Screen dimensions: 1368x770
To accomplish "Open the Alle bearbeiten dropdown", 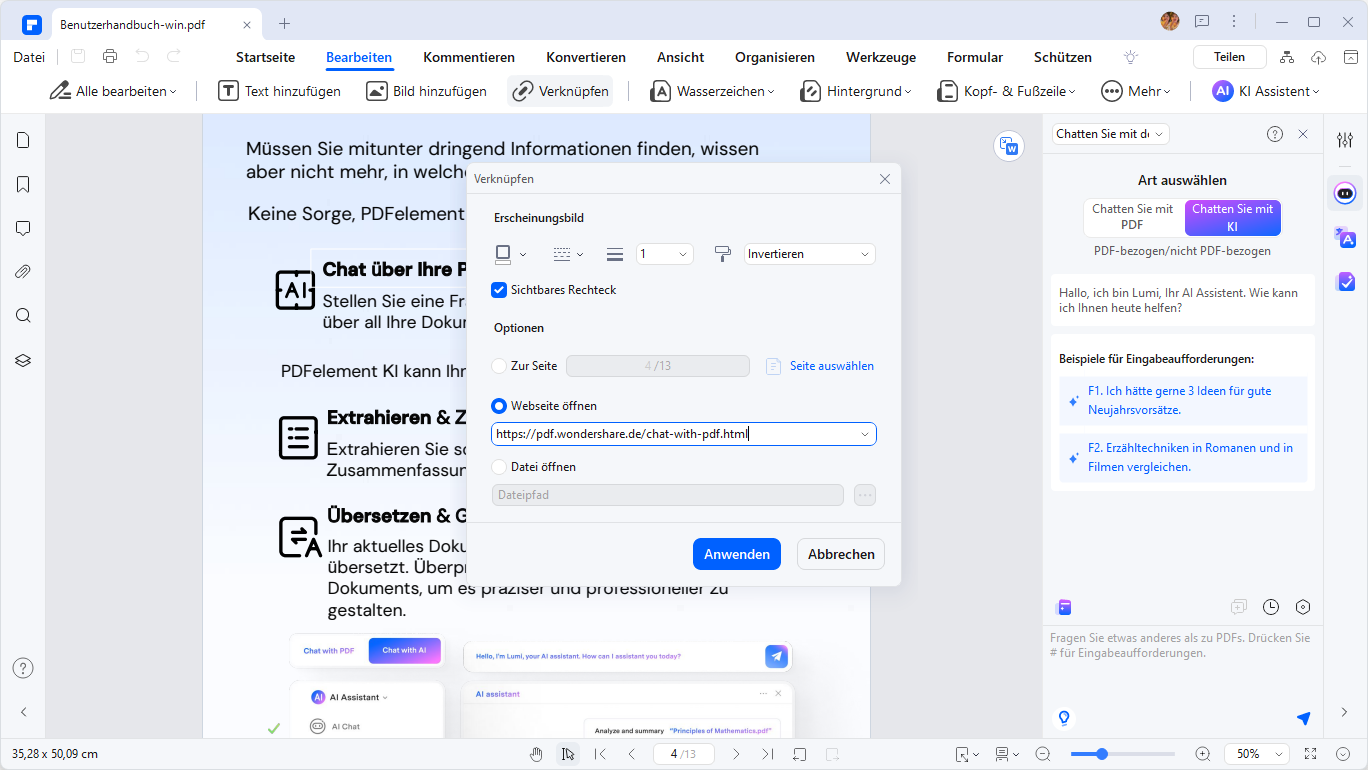I will (x=113, y=91).
